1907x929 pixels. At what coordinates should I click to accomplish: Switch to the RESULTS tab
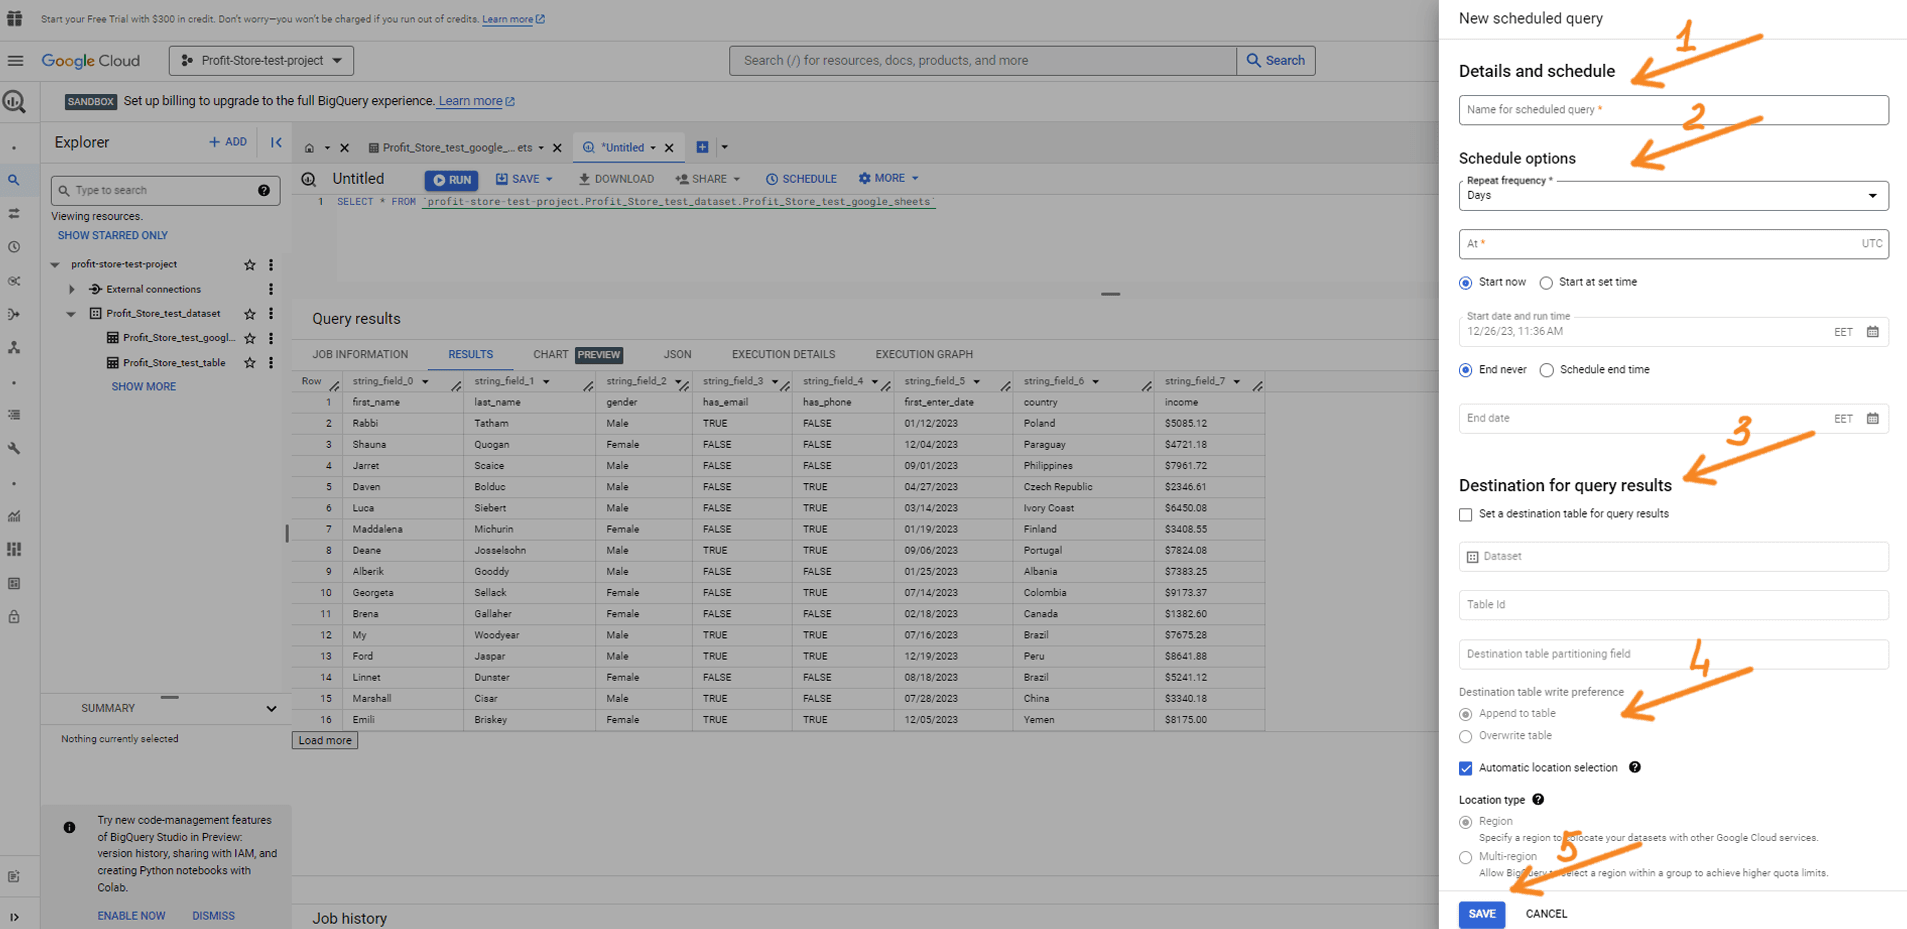[x=470, y=354]
